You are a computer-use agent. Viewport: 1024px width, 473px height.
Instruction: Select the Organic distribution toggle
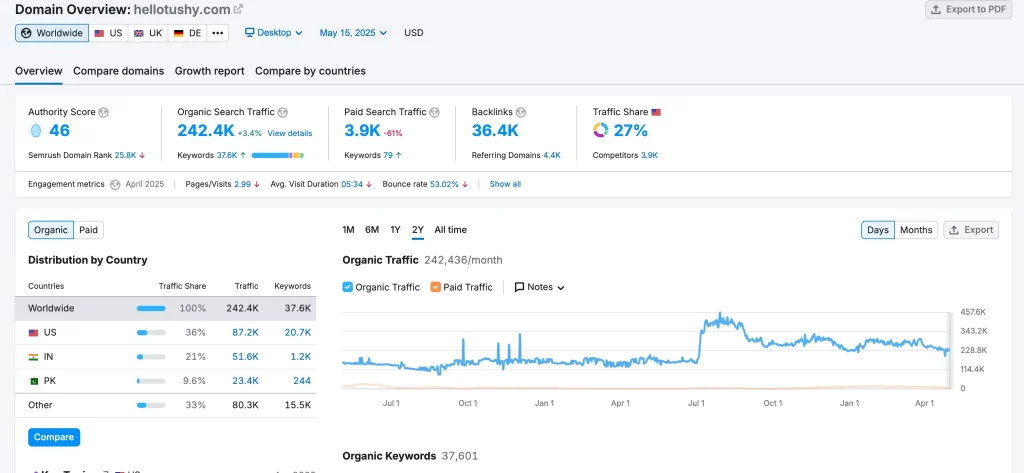51,230
